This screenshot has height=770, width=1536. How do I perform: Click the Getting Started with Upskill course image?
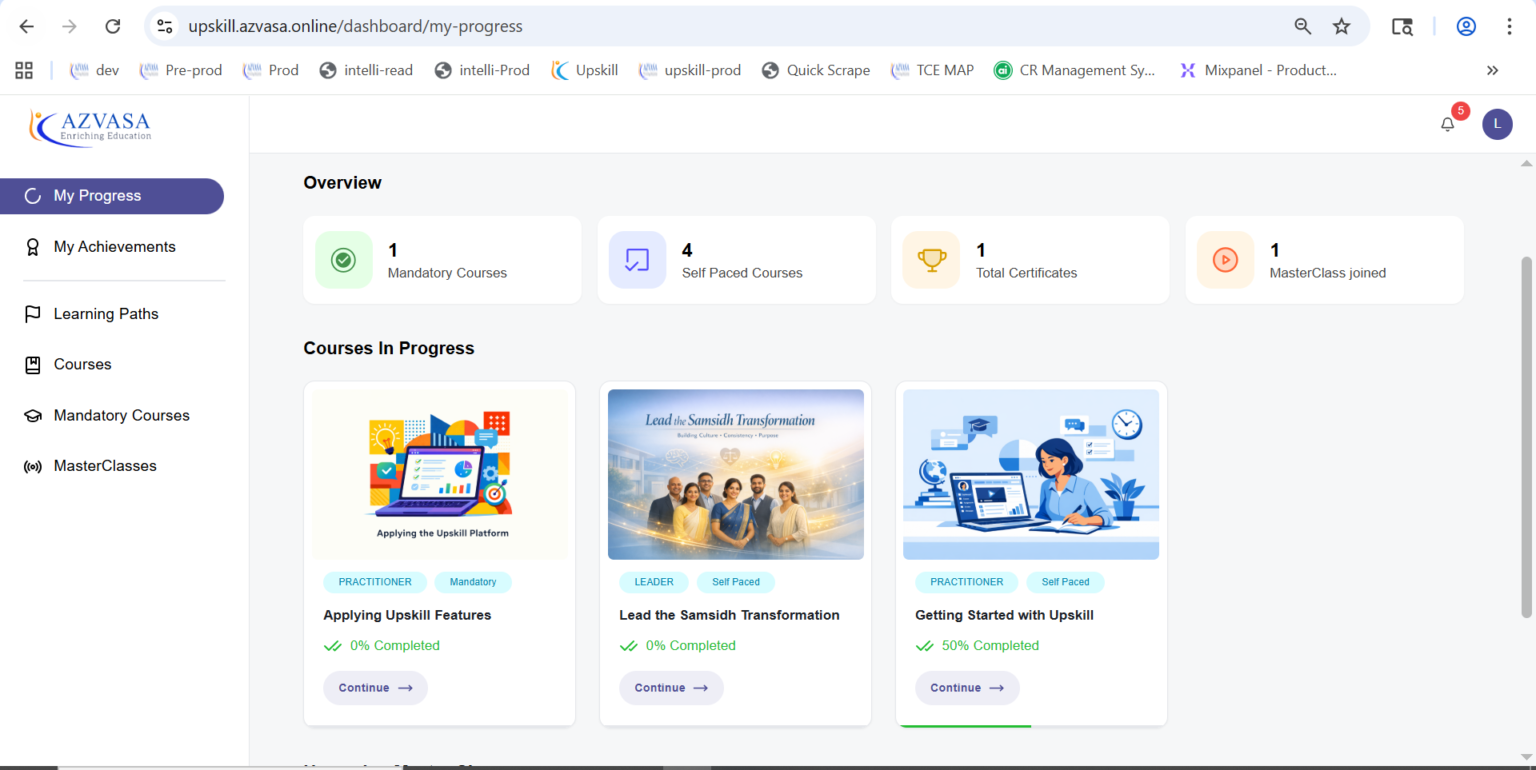[x=1031, y=474]
